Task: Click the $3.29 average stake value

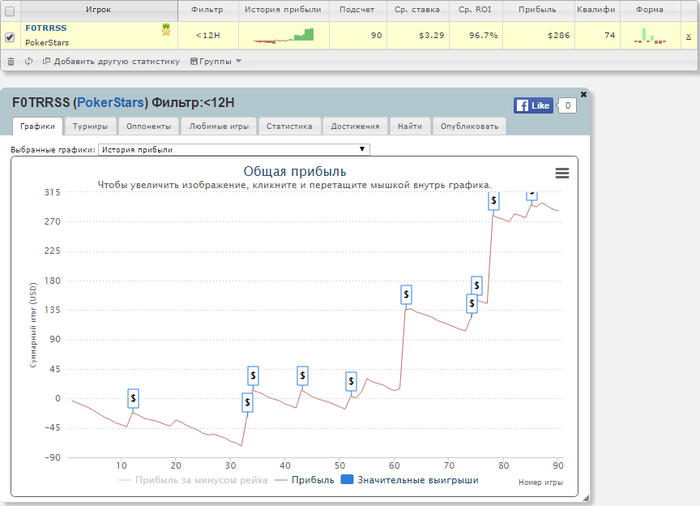Action: pyautogui.click(x=431, y=35)
